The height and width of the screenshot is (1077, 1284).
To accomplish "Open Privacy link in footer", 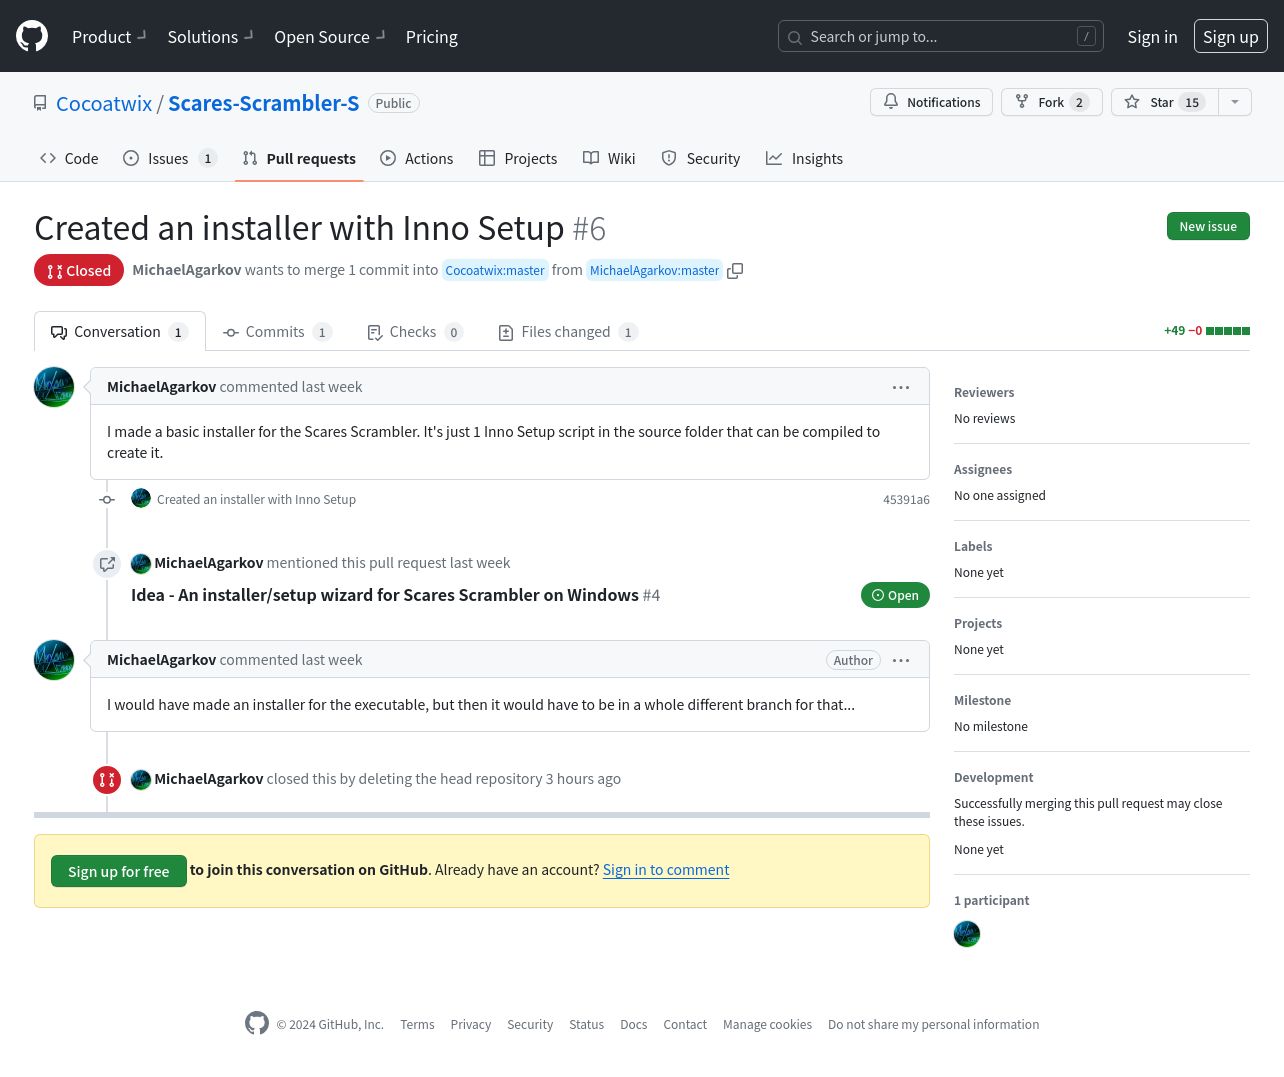I will pyautogui.click(x=470, y=1025).
